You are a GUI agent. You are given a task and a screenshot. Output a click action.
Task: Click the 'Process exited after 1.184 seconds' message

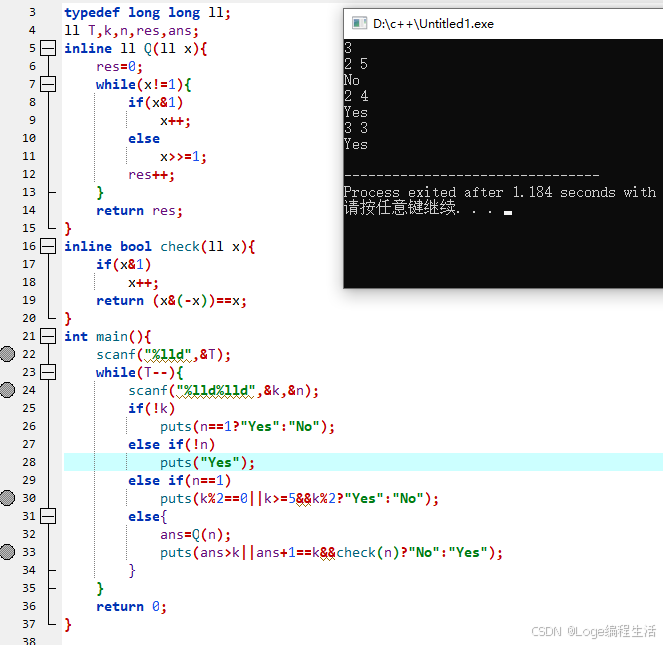[x=500, y=192]
